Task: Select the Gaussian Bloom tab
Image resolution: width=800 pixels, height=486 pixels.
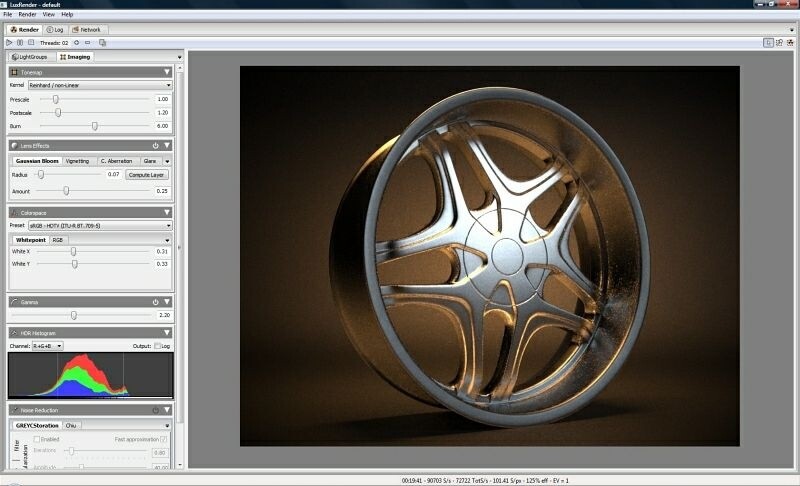Action: pos(37,161)
